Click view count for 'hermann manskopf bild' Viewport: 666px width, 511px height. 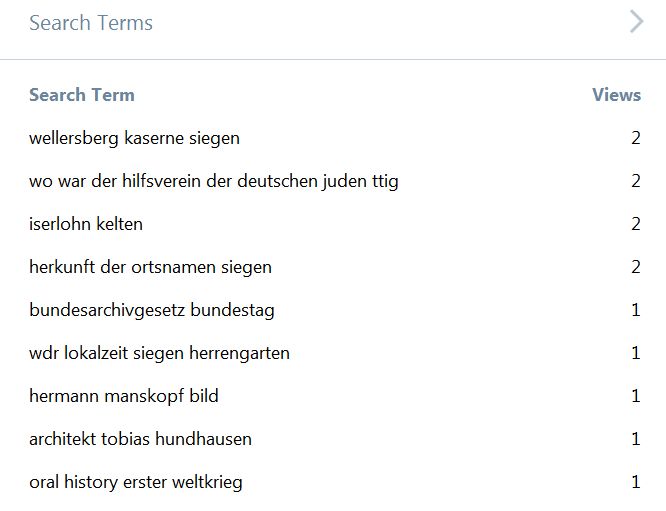click(x=636, y=396)
